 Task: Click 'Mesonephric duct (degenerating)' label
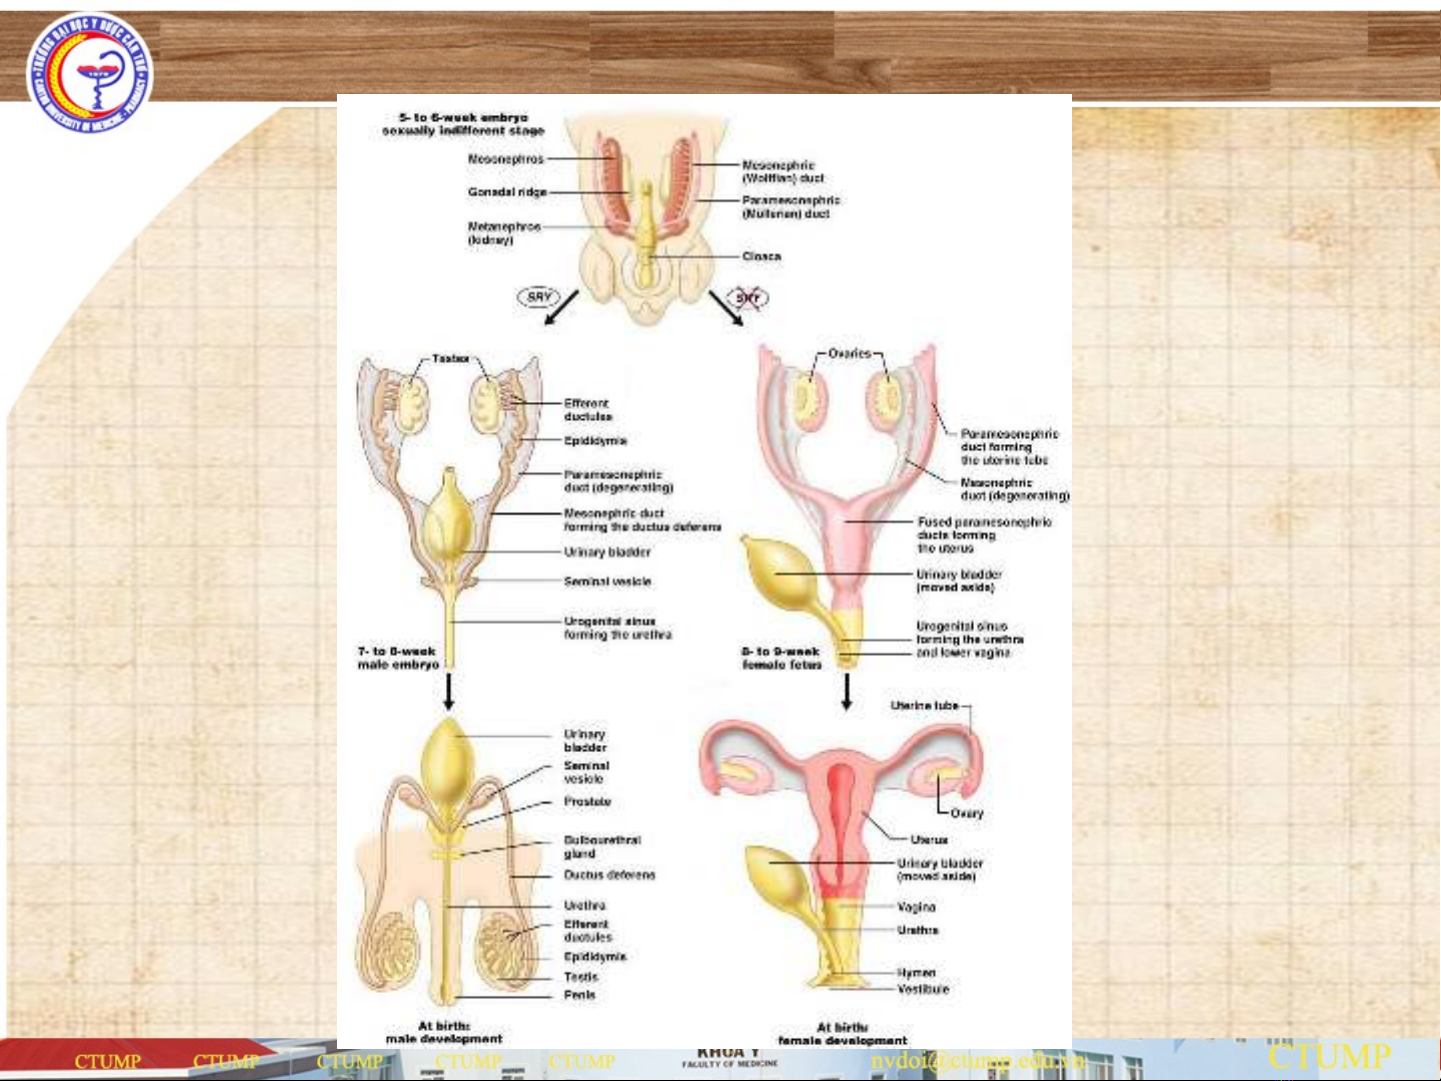pos(1014,489)
